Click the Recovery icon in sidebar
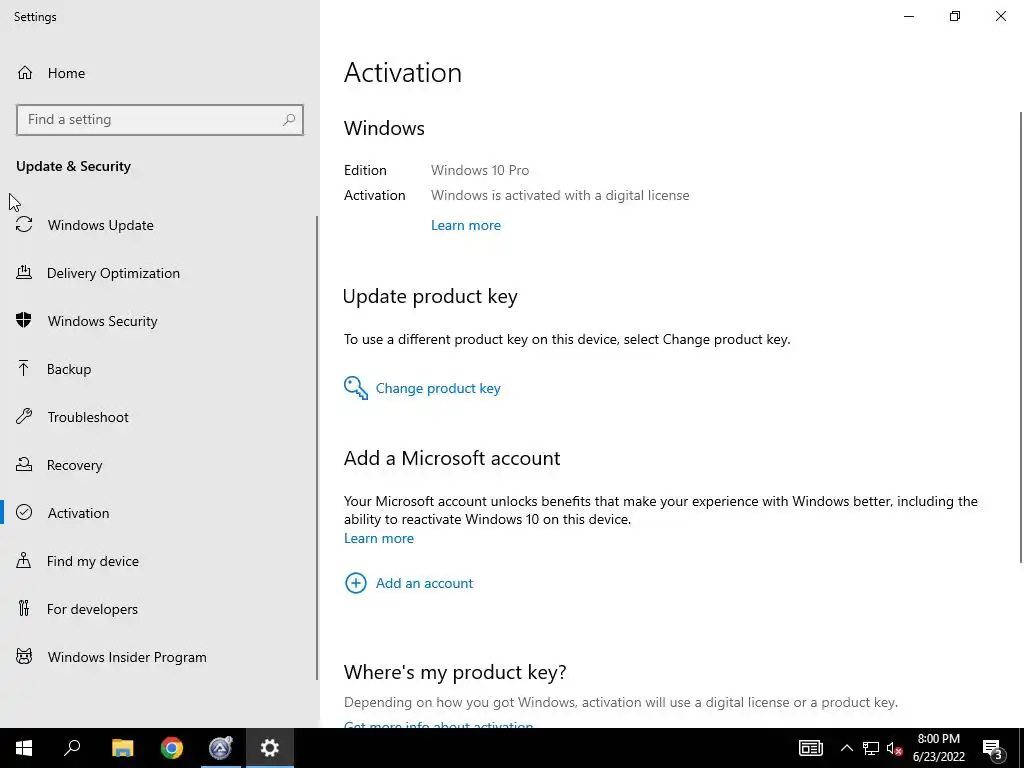This screenshot has width=1024, height=768. [24, 465]
